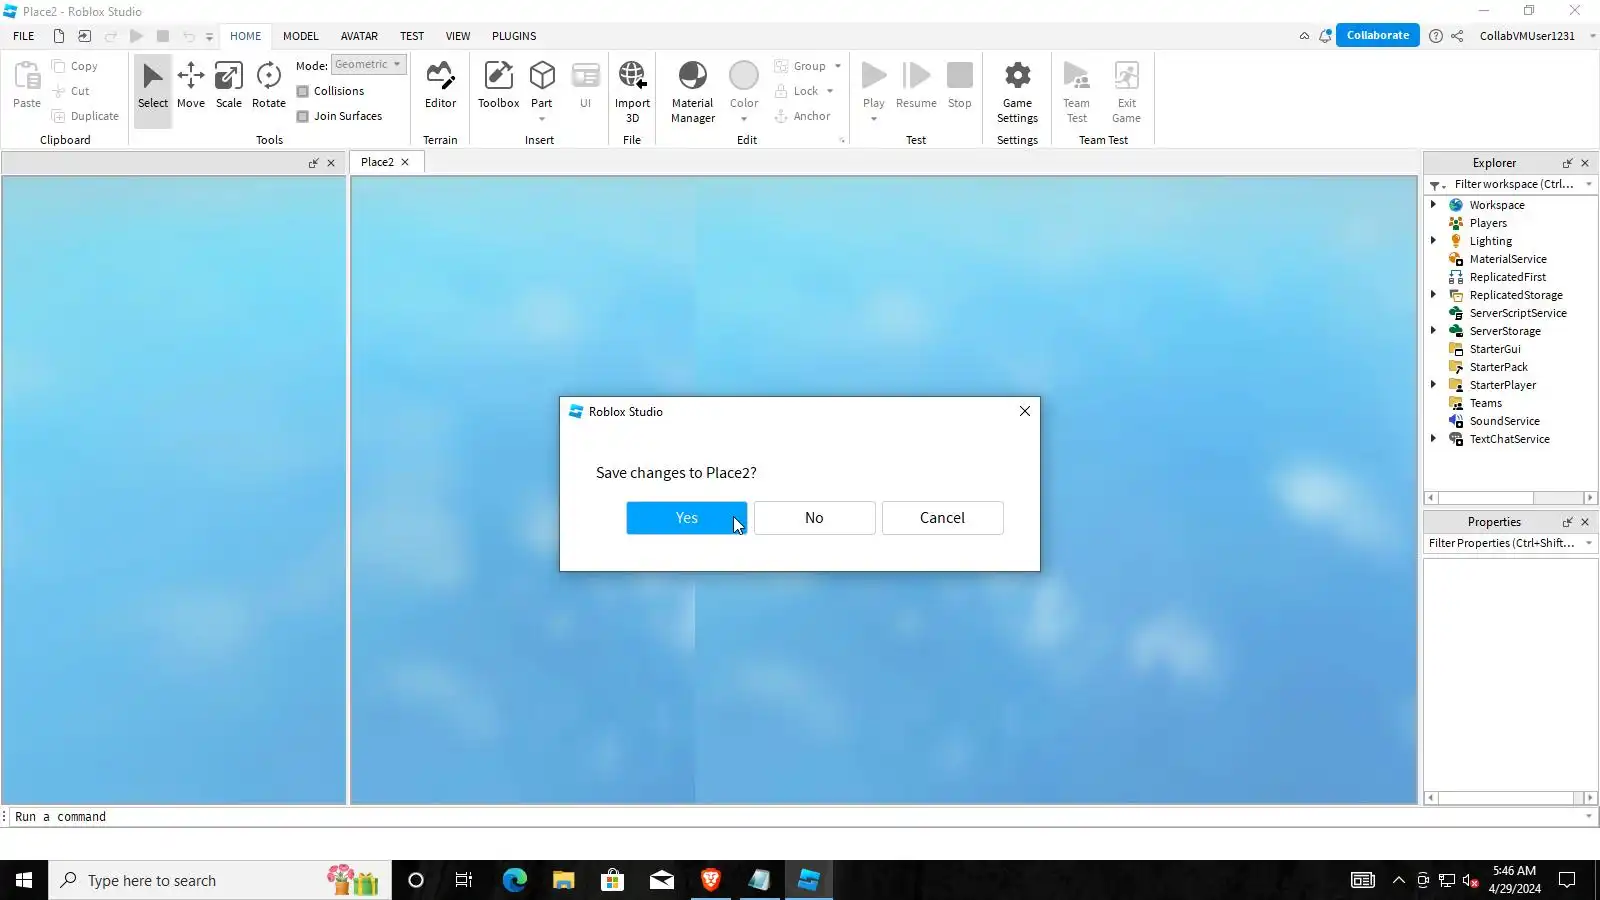The height and width of the screenshot is (900, 1600).
Task: Select Players in Explorer
Action: tap(1488, 223)
